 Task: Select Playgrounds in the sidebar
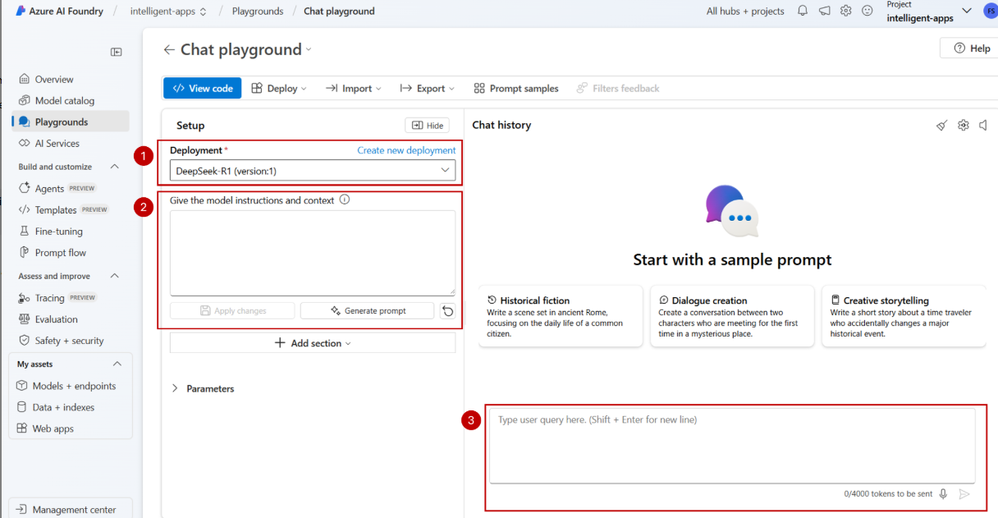tap(70, 122)
